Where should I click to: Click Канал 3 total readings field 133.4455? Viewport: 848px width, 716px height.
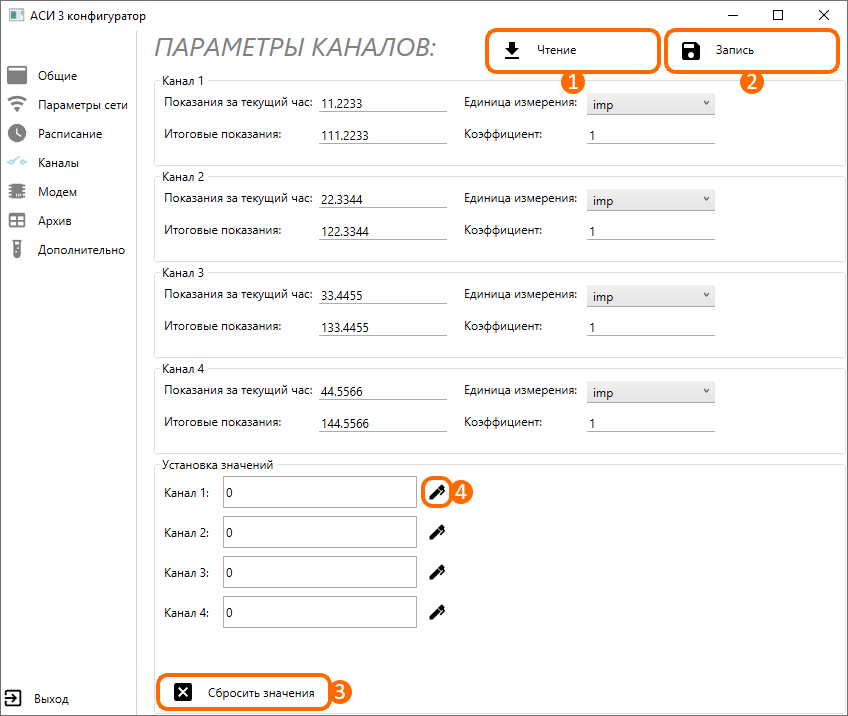coord(383,327)
